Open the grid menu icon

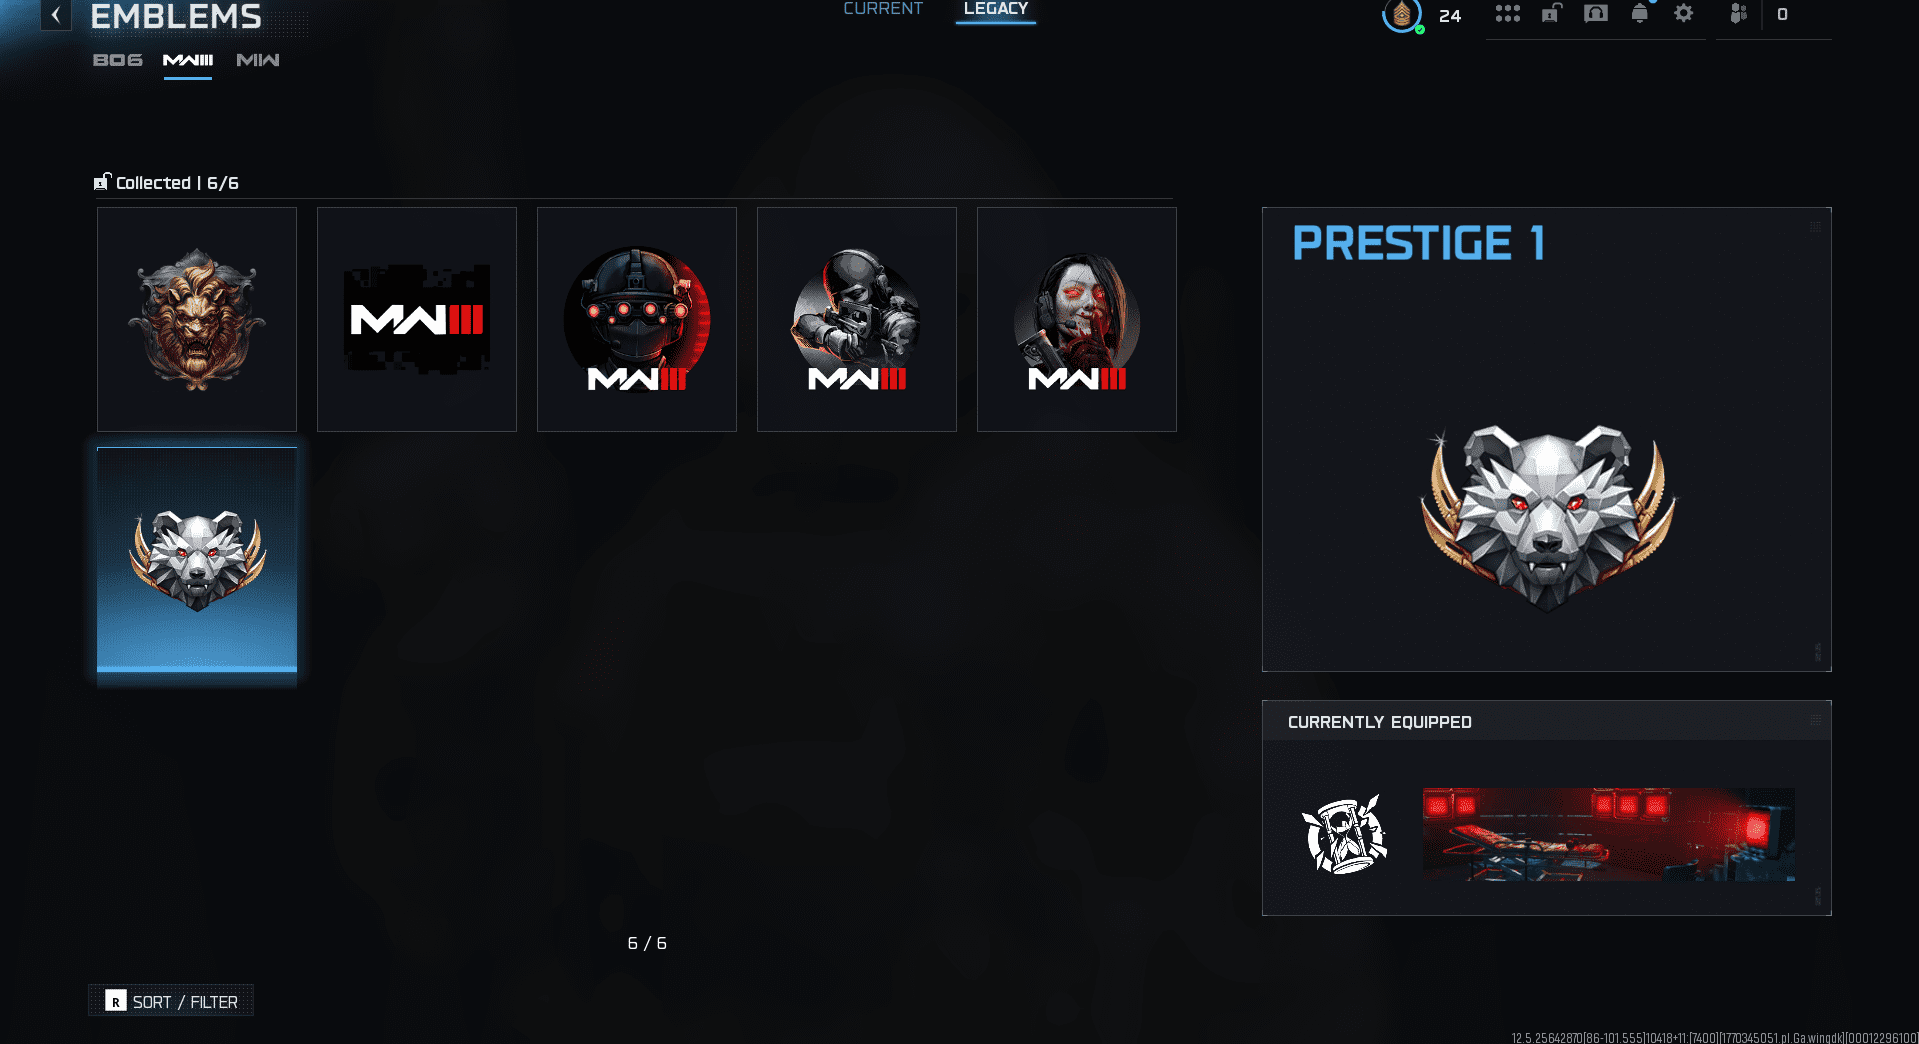(1507, 14)
